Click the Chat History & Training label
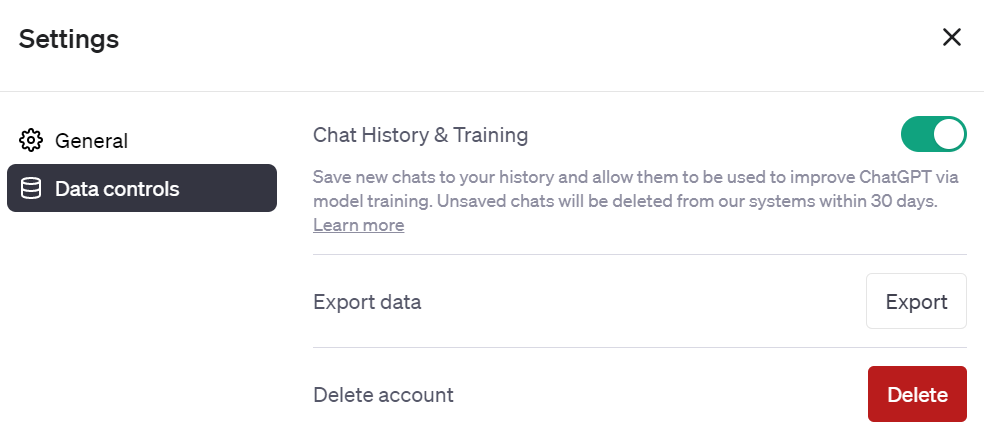The image size is (984, 448). (x=420, y=135)
